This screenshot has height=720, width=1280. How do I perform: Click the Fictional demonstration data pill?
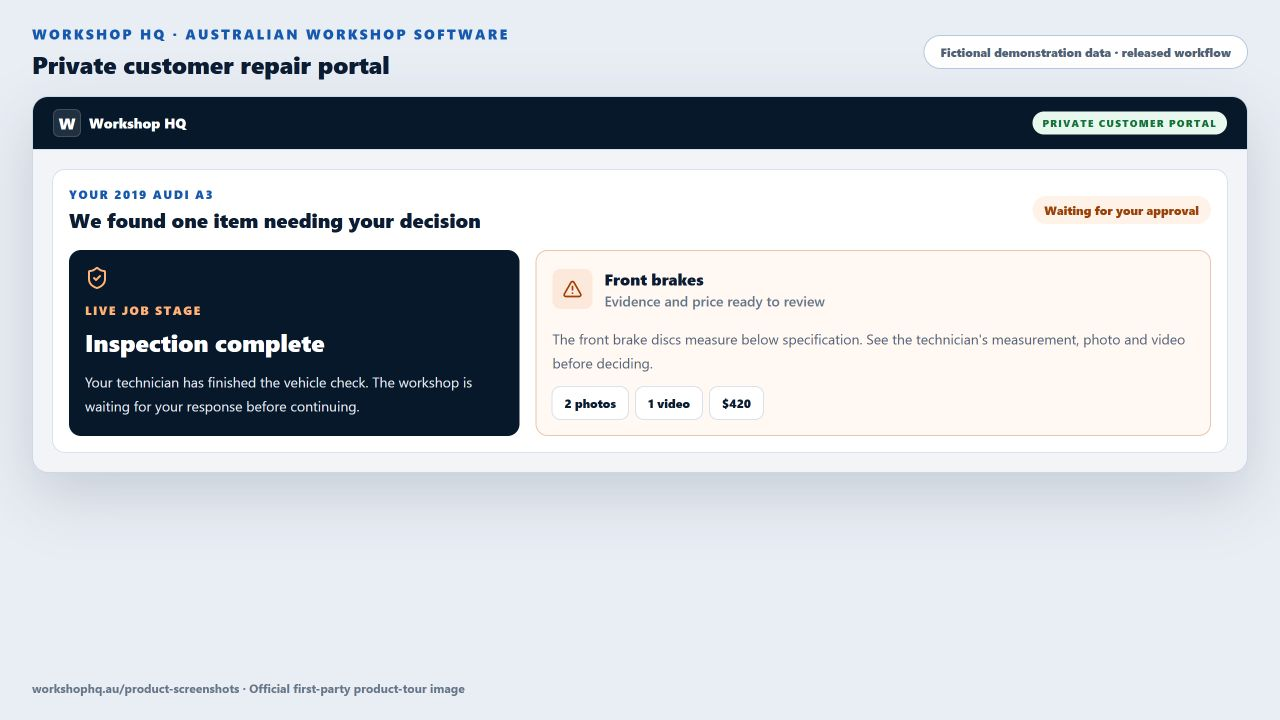pos(1085,53)
